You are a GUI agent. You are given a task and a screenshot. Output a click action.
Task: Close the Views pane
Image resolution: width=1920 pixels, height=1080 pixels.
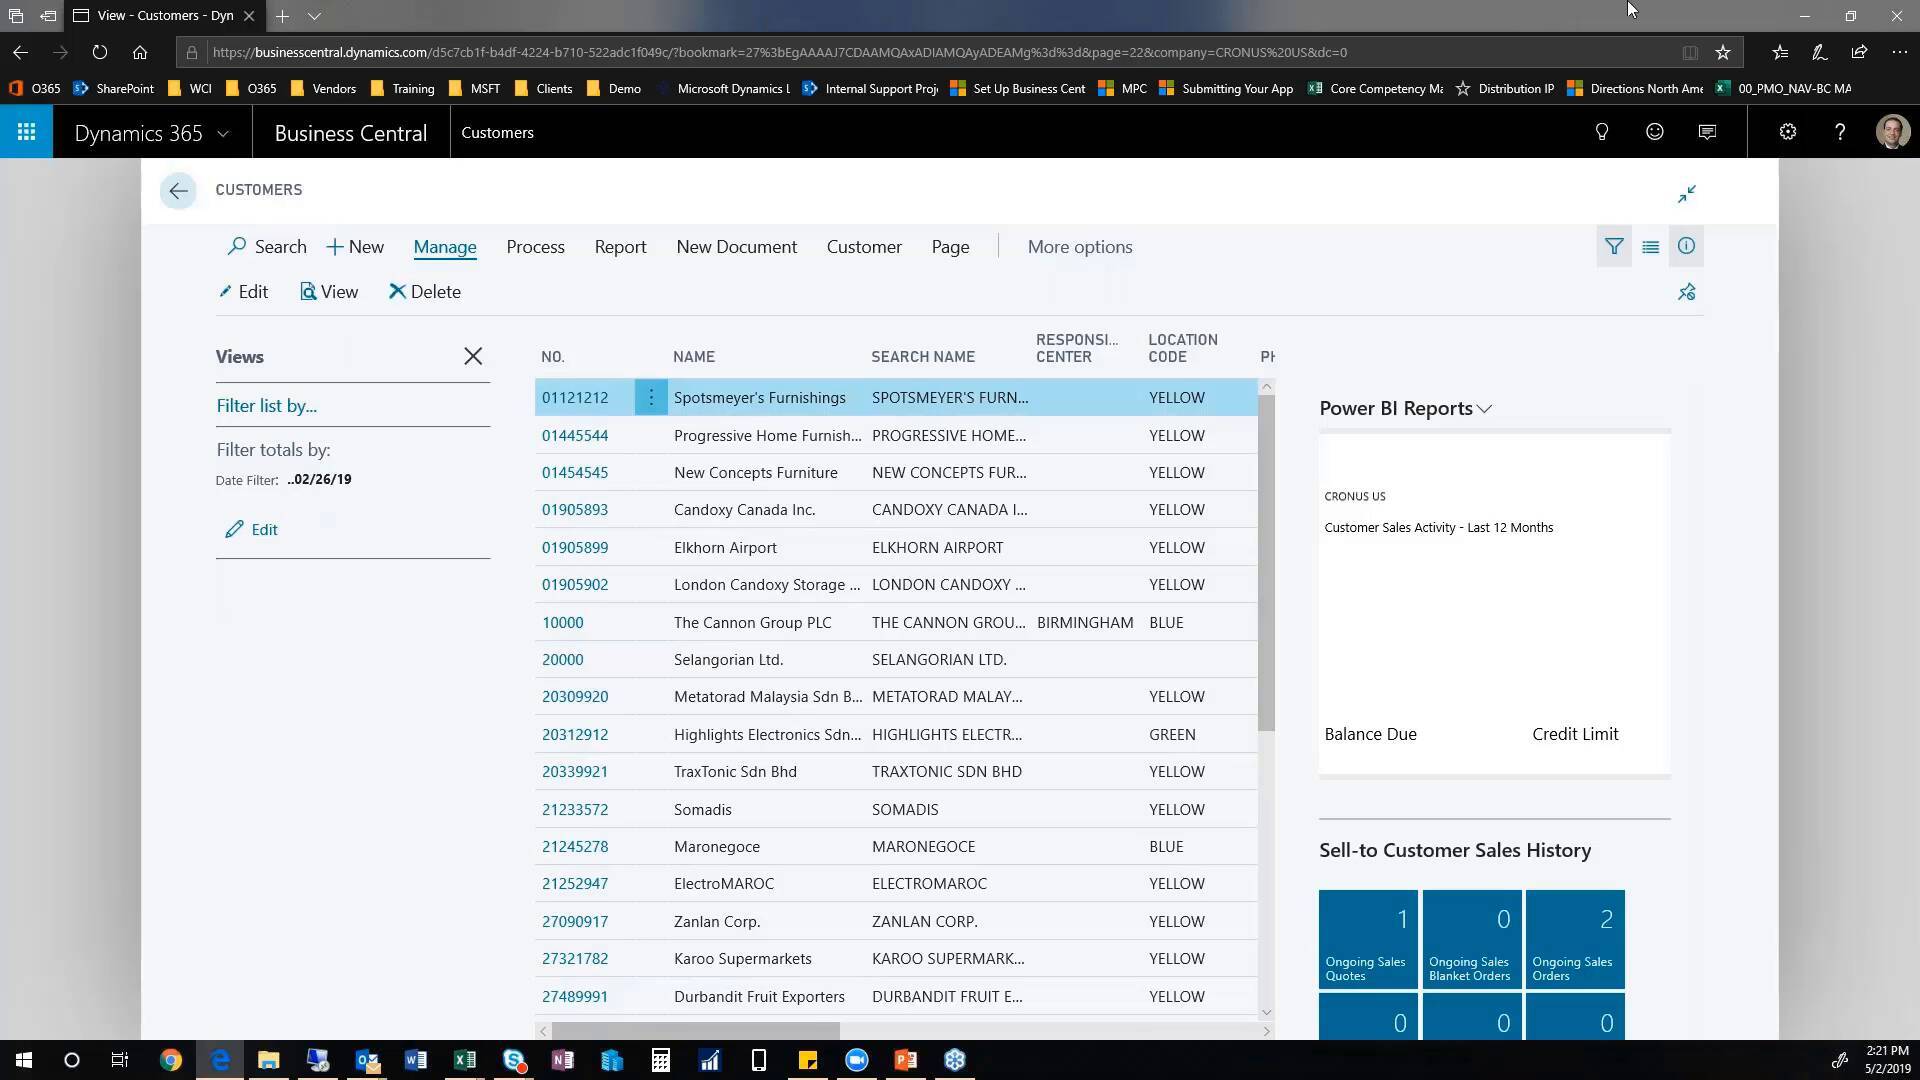pos(473,355)
